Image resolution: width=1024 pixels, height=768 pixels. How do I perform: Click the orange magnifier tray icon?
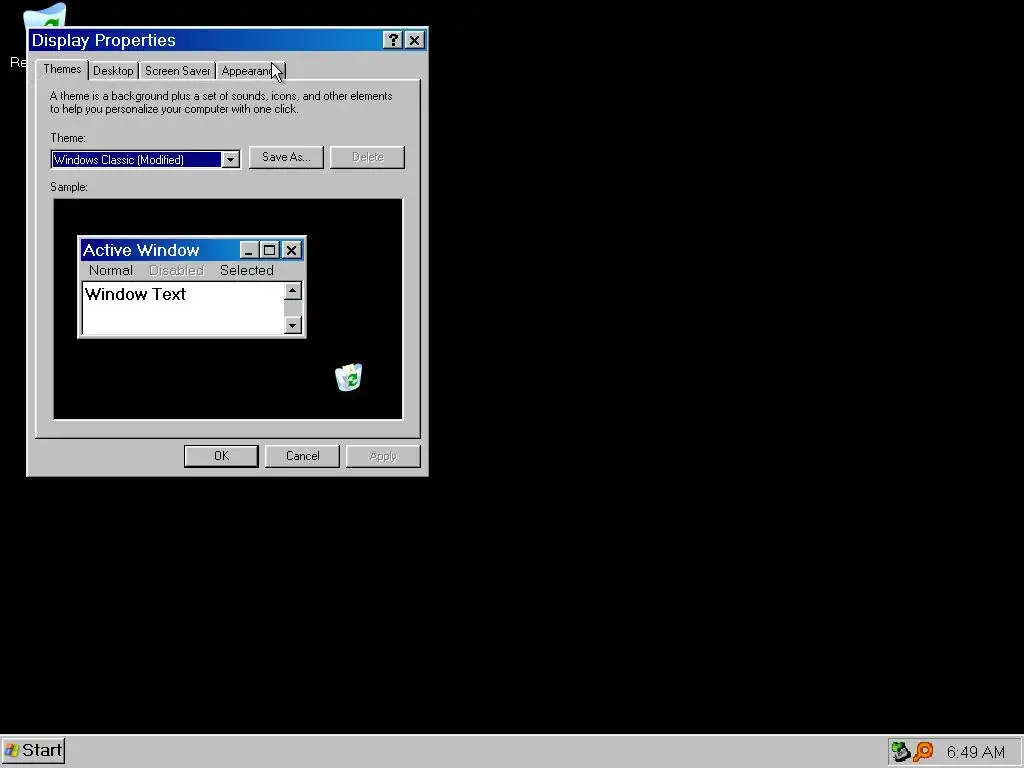923,752
